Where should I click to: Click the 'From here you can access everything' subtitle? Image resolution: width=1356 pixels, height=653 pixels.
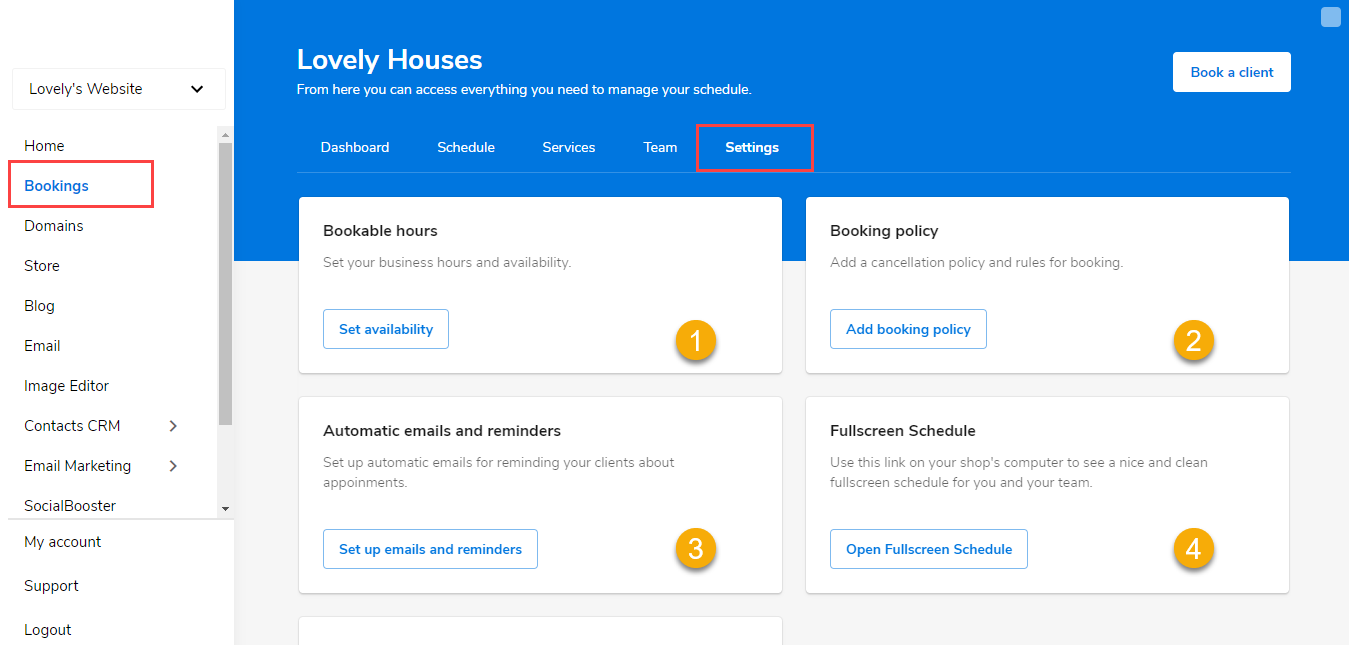(x=524, y=89)
